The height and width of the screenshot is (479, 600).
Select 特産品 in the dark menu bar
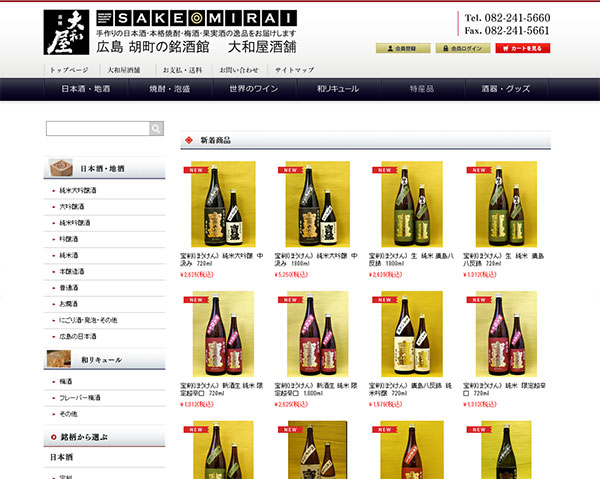pyautogui.click(x=422, y=89)
